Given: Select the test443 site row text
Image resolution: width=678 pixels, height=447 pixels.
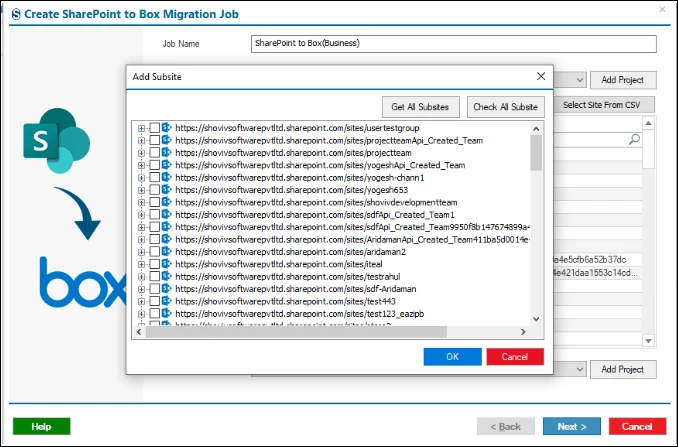Looking at the screenshot, I should pos(285,301).
